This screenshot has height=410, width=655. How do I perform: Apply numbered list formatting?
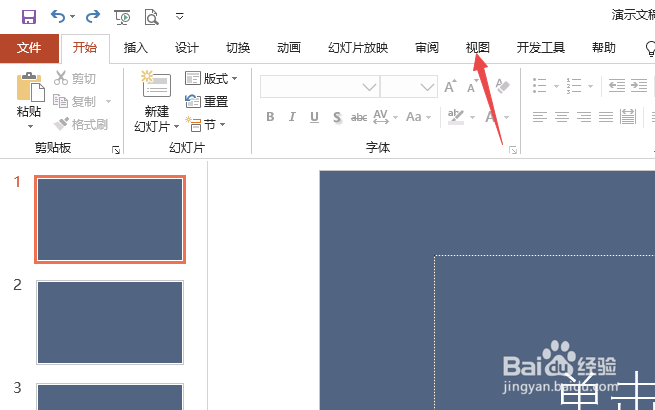click(574, 86)
